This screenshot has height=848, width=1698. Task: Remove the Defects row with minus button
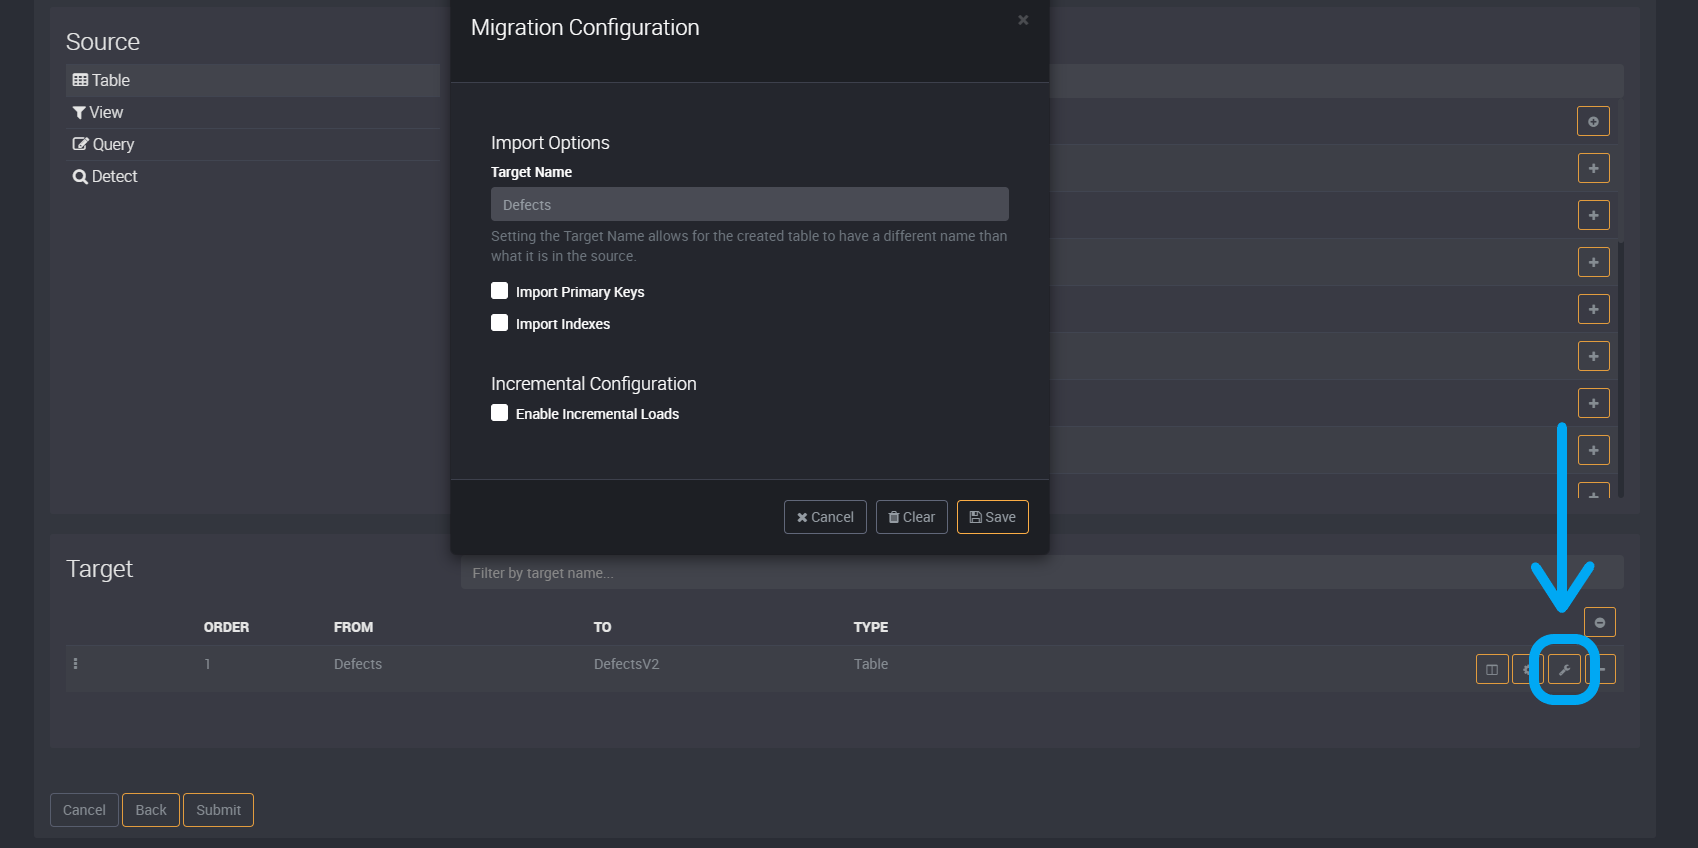1601,669
